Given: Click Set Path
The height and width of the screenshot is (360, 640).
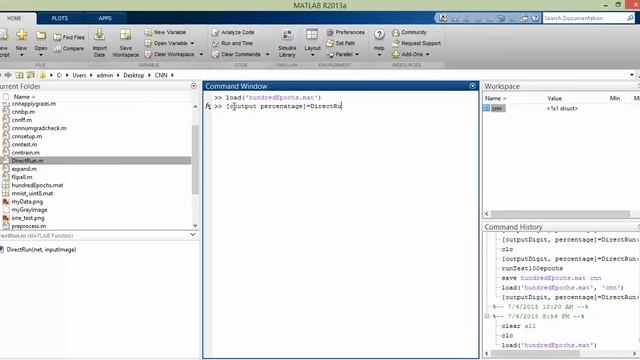Looking at the screenshot, I should coord(341,43).
